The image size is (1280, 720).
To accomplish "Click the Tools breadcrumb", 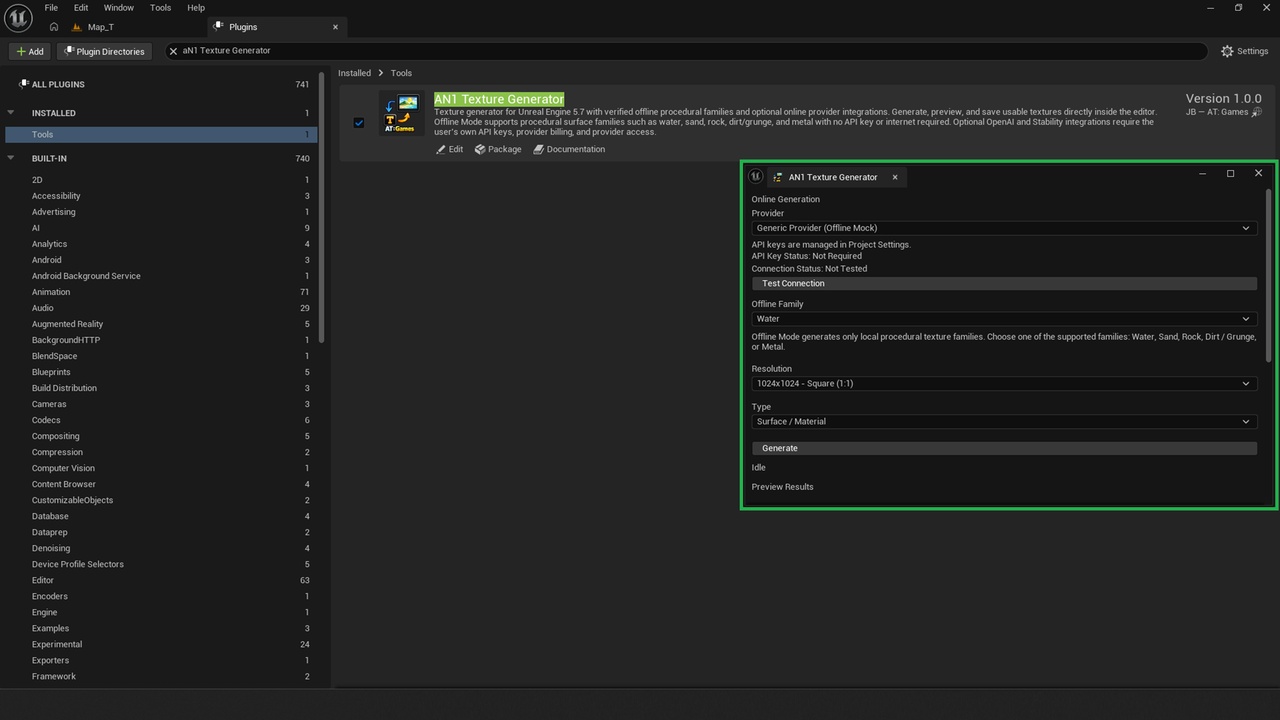I will tap(401, 73).
